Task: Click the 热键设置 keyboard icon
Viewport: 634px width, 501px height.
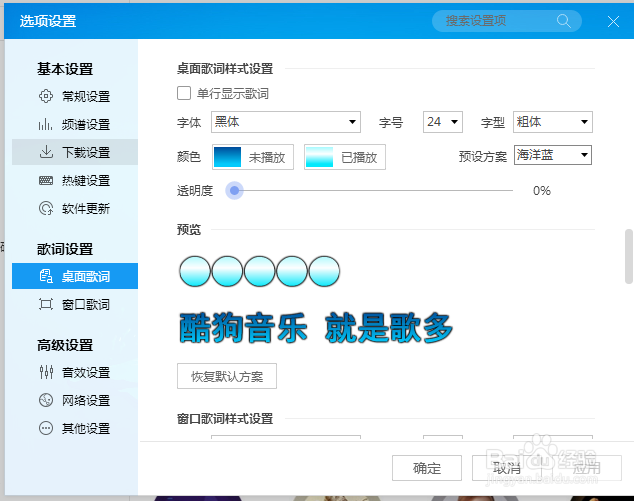Action: click(46, 180)
